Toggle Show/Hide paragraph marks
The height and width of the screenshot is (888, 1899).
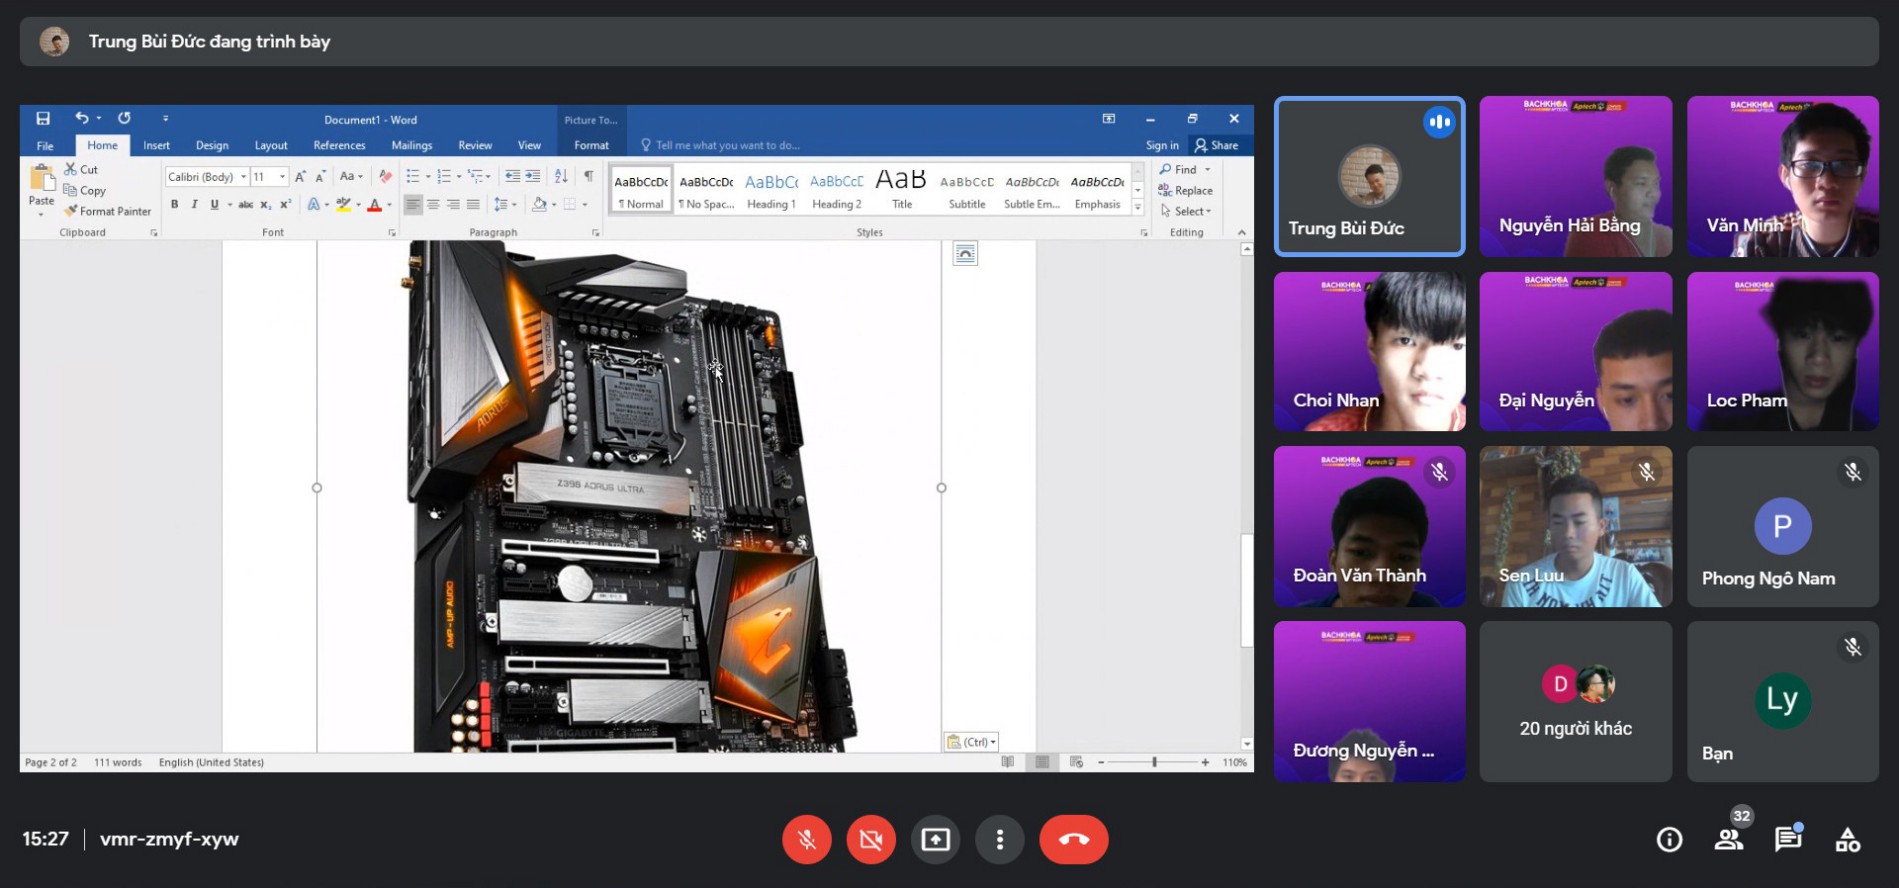pos(588,176)
